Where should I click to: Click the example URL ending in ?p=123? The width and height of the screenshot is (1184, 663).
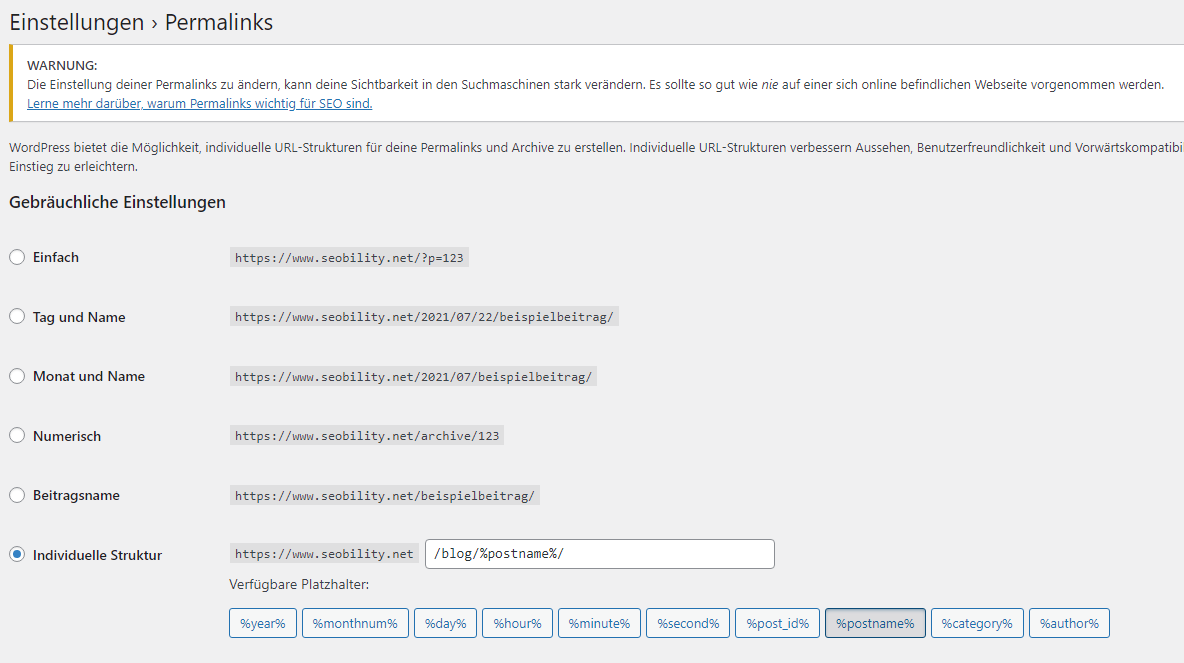tap(349, 257)
